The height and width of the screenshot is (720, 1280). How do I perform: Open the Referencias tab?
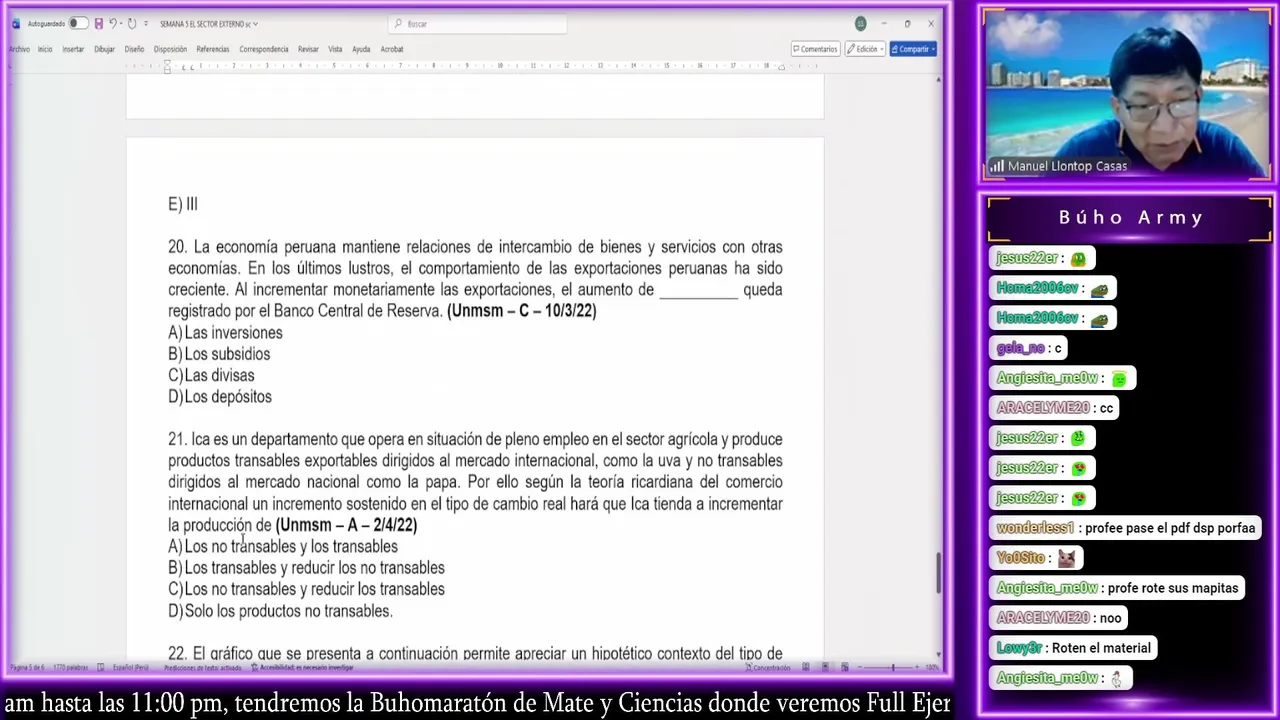[x=212, y=49]
